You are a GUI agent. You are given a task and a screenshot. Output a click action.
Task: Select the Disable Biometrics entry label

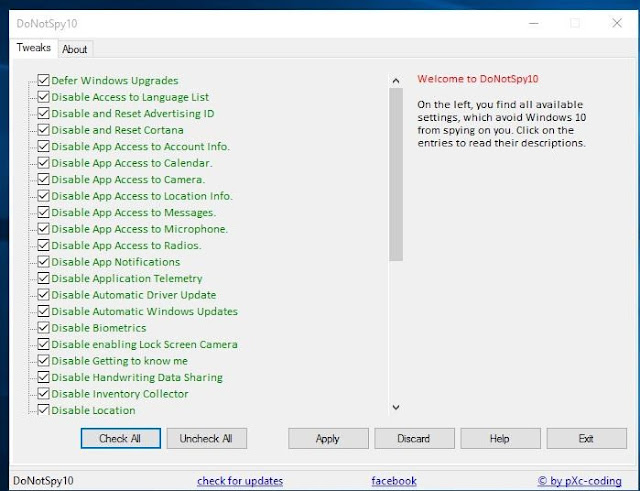pos(98,328)
